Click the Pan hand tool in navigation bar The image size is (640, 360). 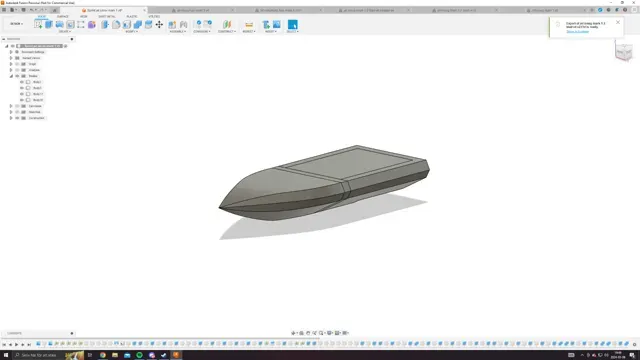pos(308,333)
